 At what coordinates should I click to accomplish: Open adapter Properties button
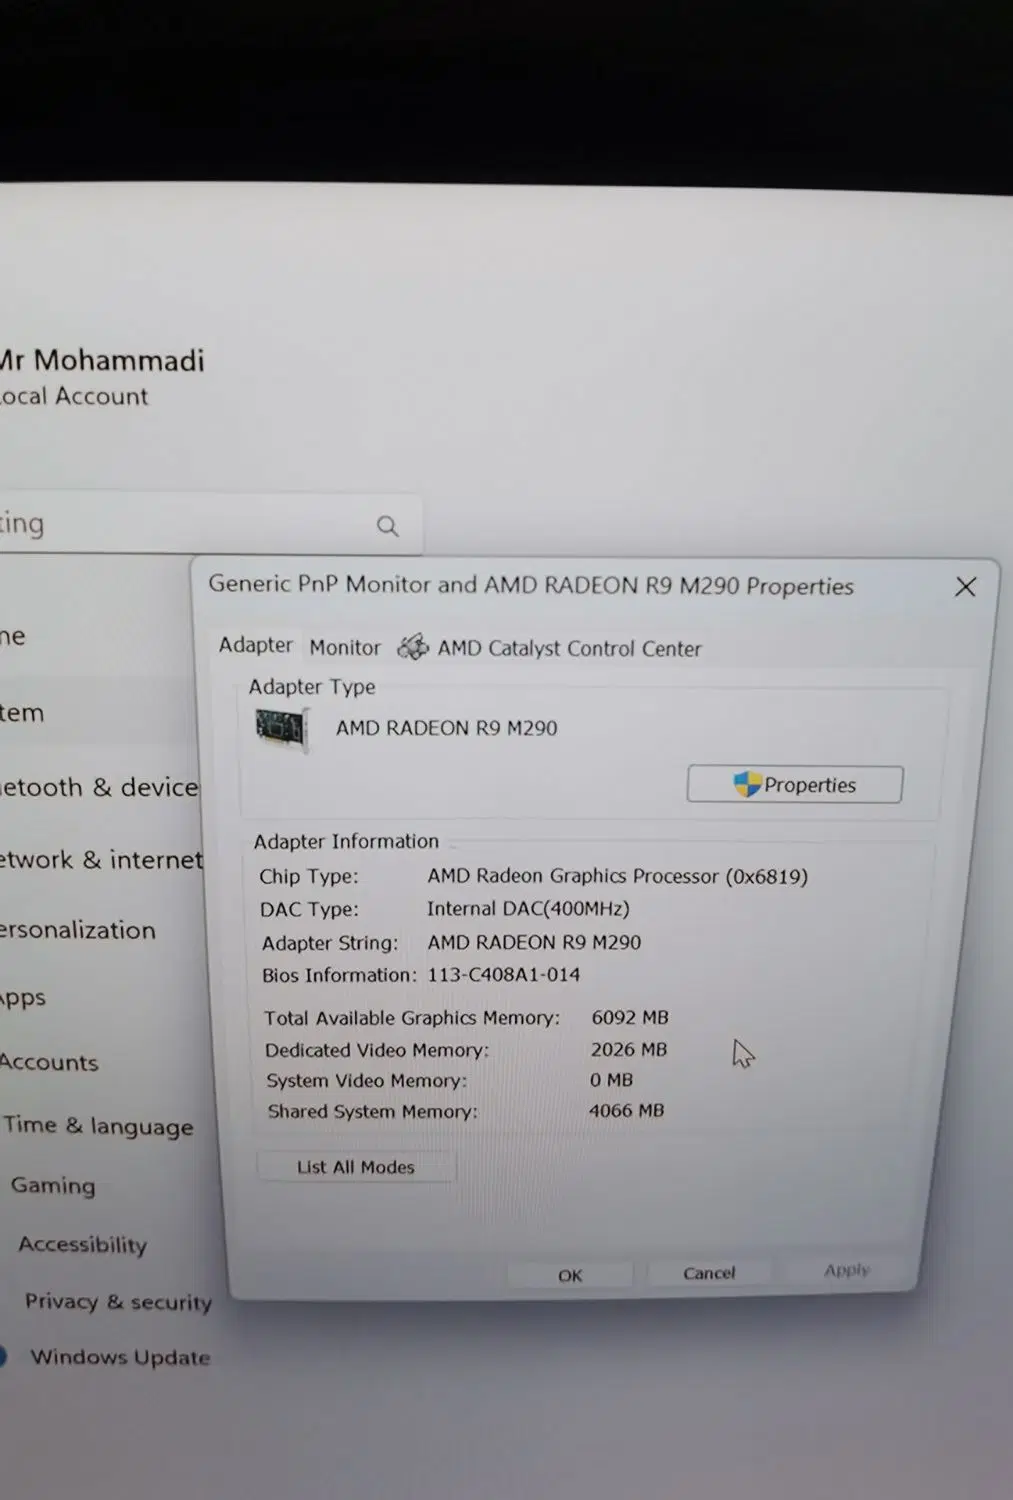pos(795,785)
